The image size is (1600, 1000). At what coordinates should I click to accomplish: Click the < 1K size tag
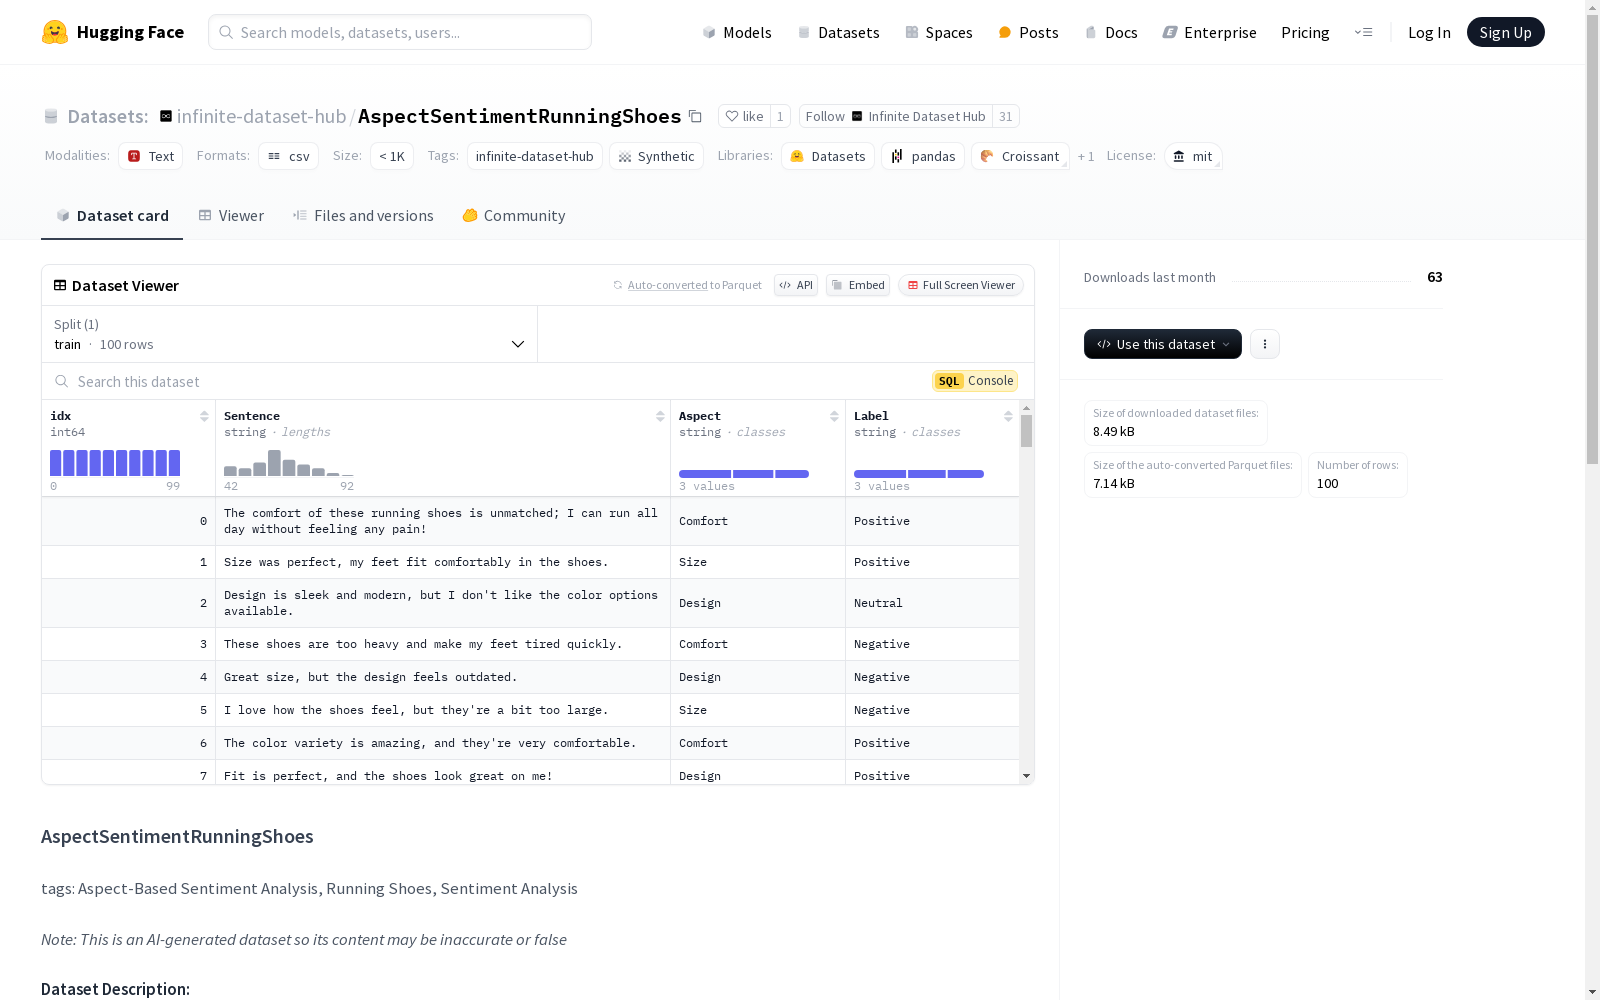(392, 156)
